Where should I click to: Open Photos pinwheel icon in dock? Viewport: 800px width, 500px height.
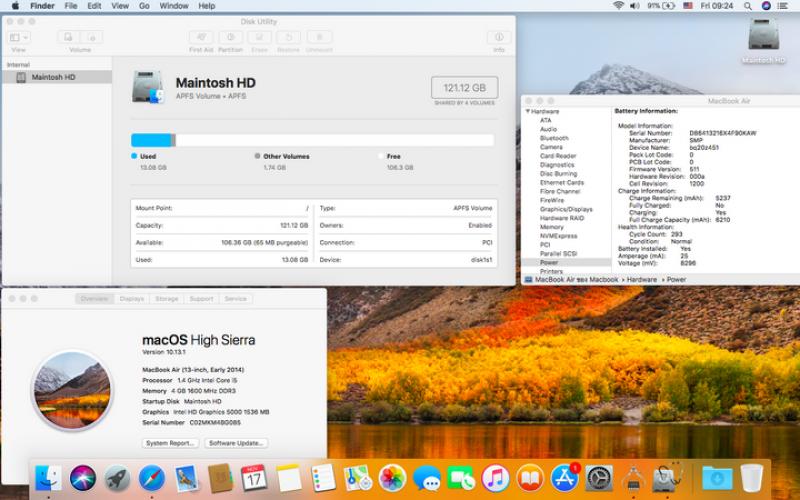pyautogui.click(x=392, y=479)
